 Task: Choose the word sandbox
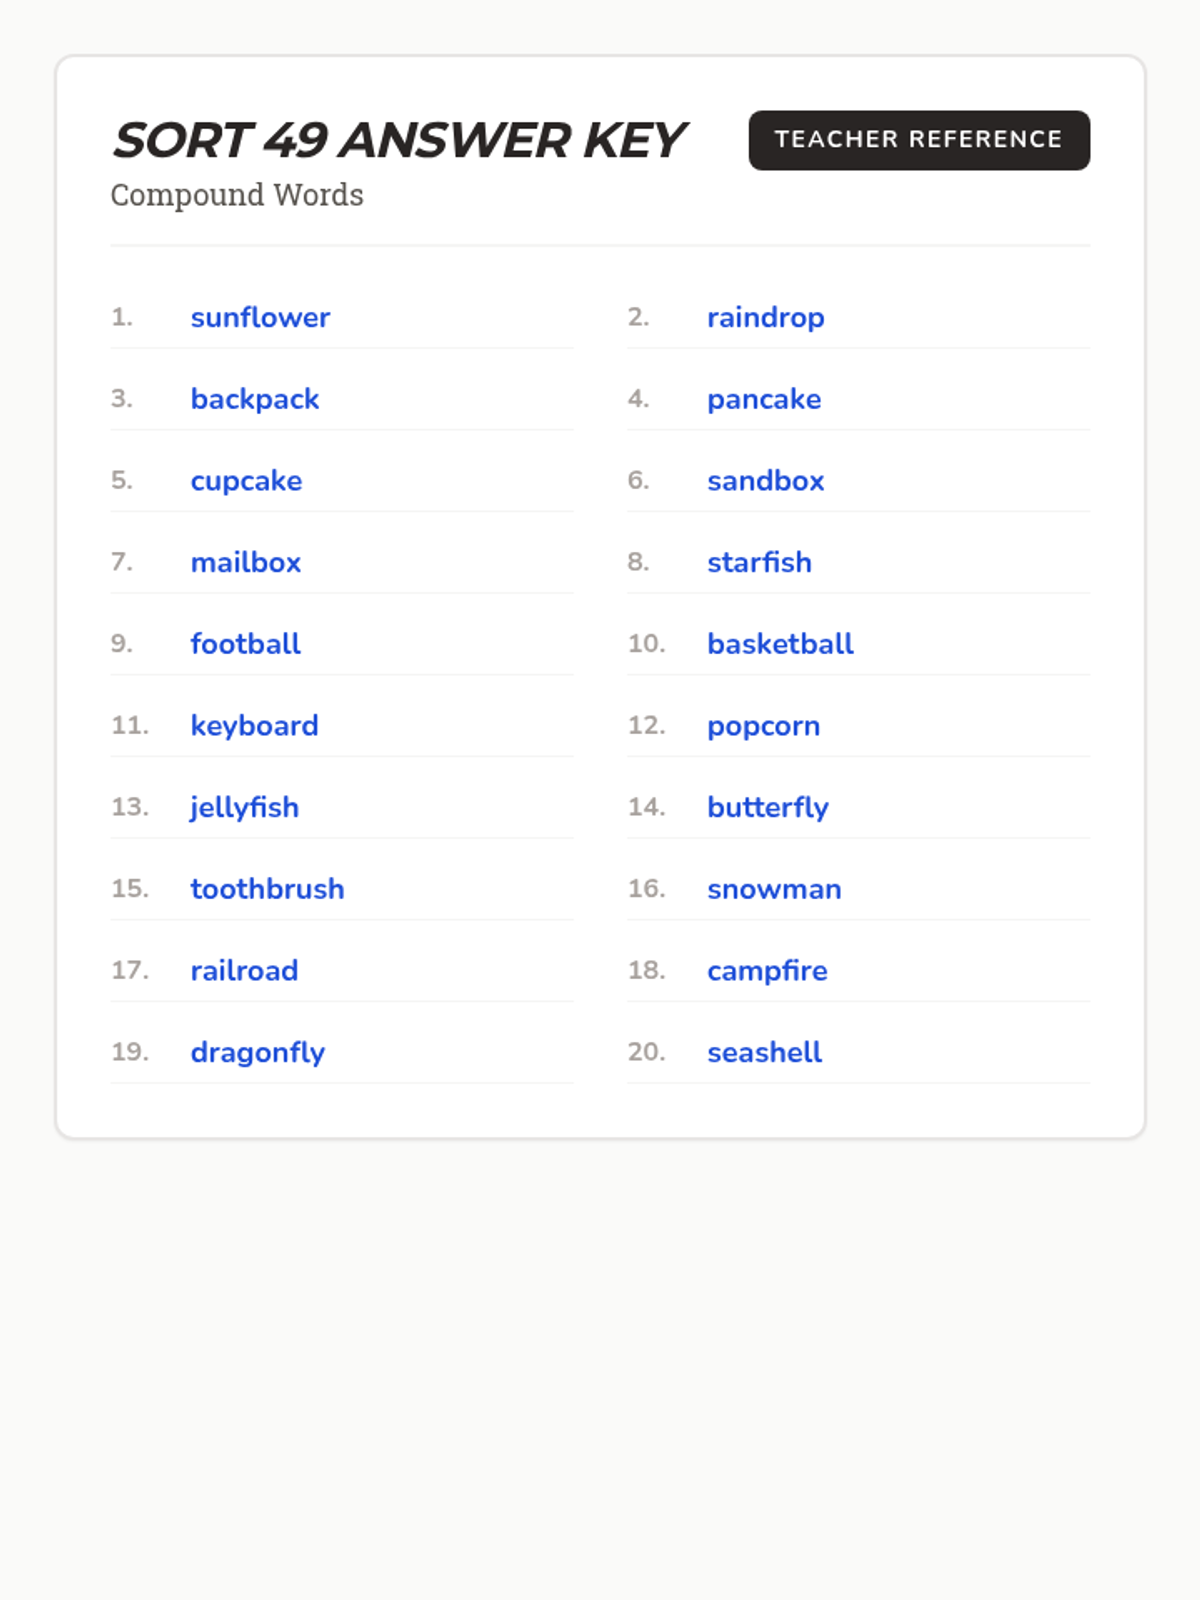765,481
